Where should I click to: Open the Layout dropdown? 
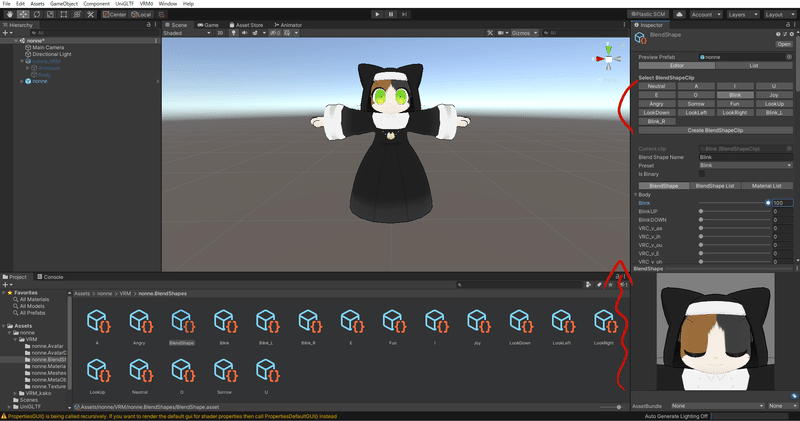pos(780,14)
